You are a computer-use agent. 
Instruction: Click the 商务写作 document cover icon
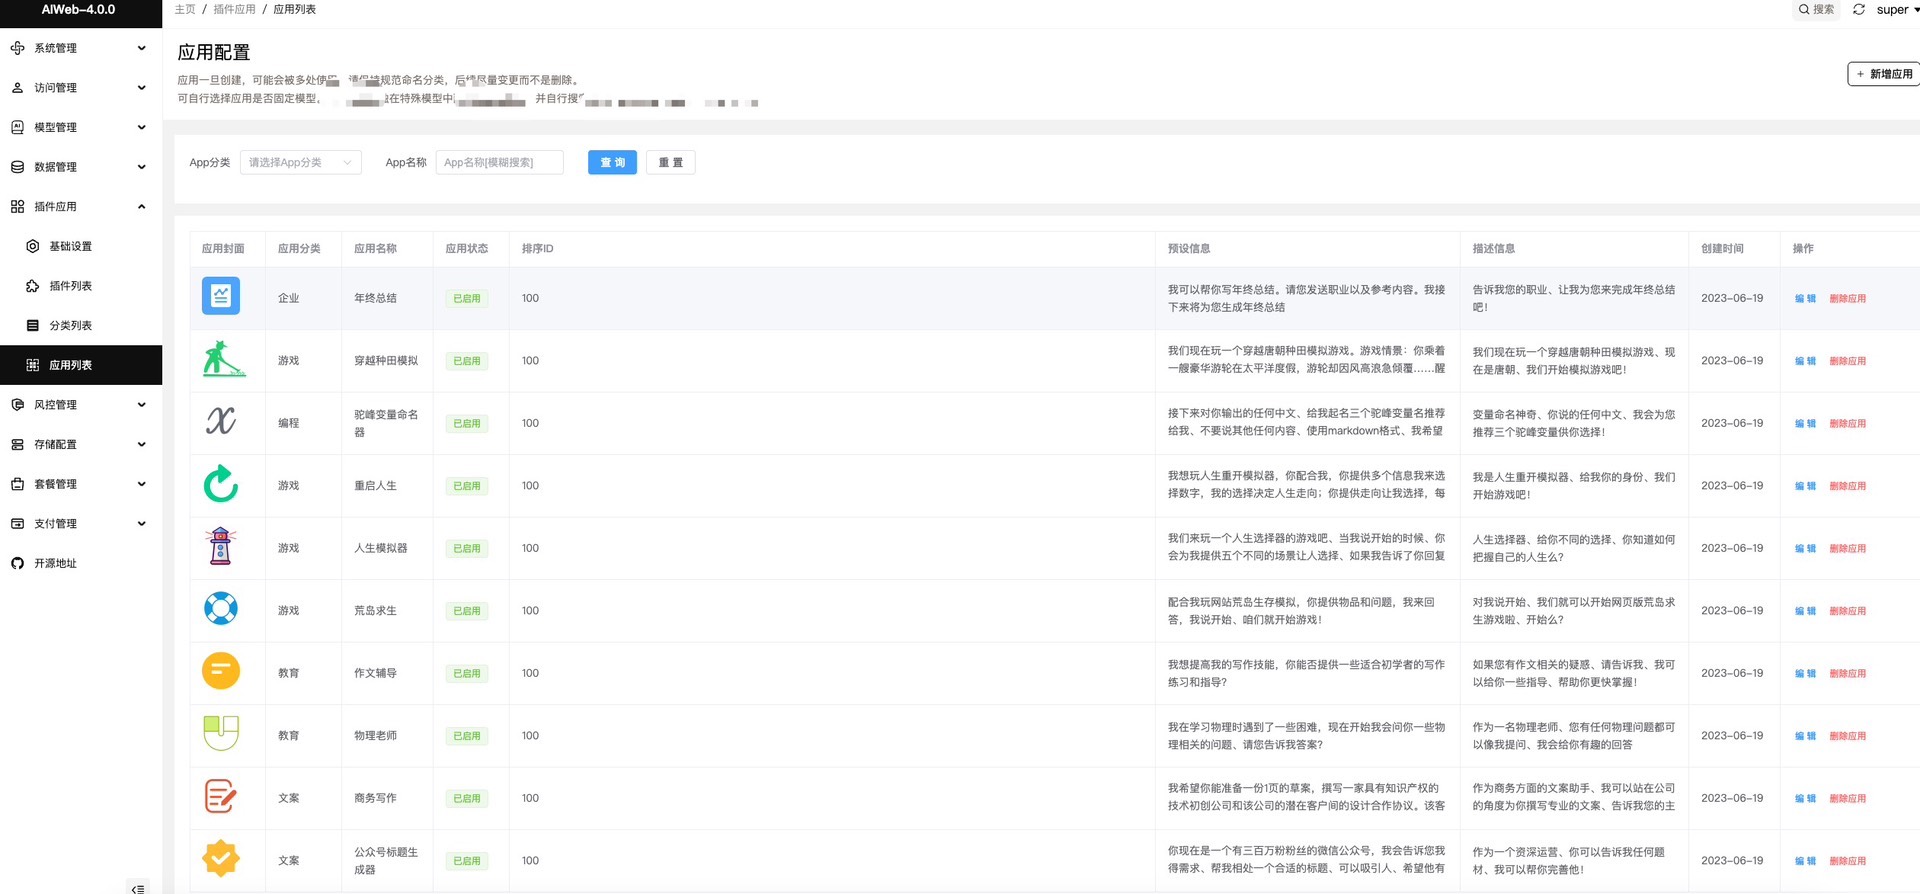point(221,797)
